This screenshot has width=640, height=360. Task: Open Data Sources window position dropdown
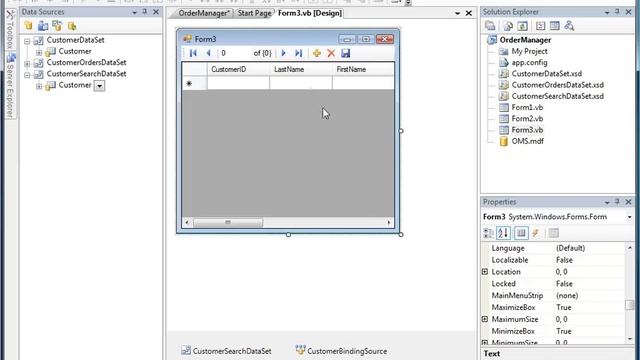[x=134, y=13]
